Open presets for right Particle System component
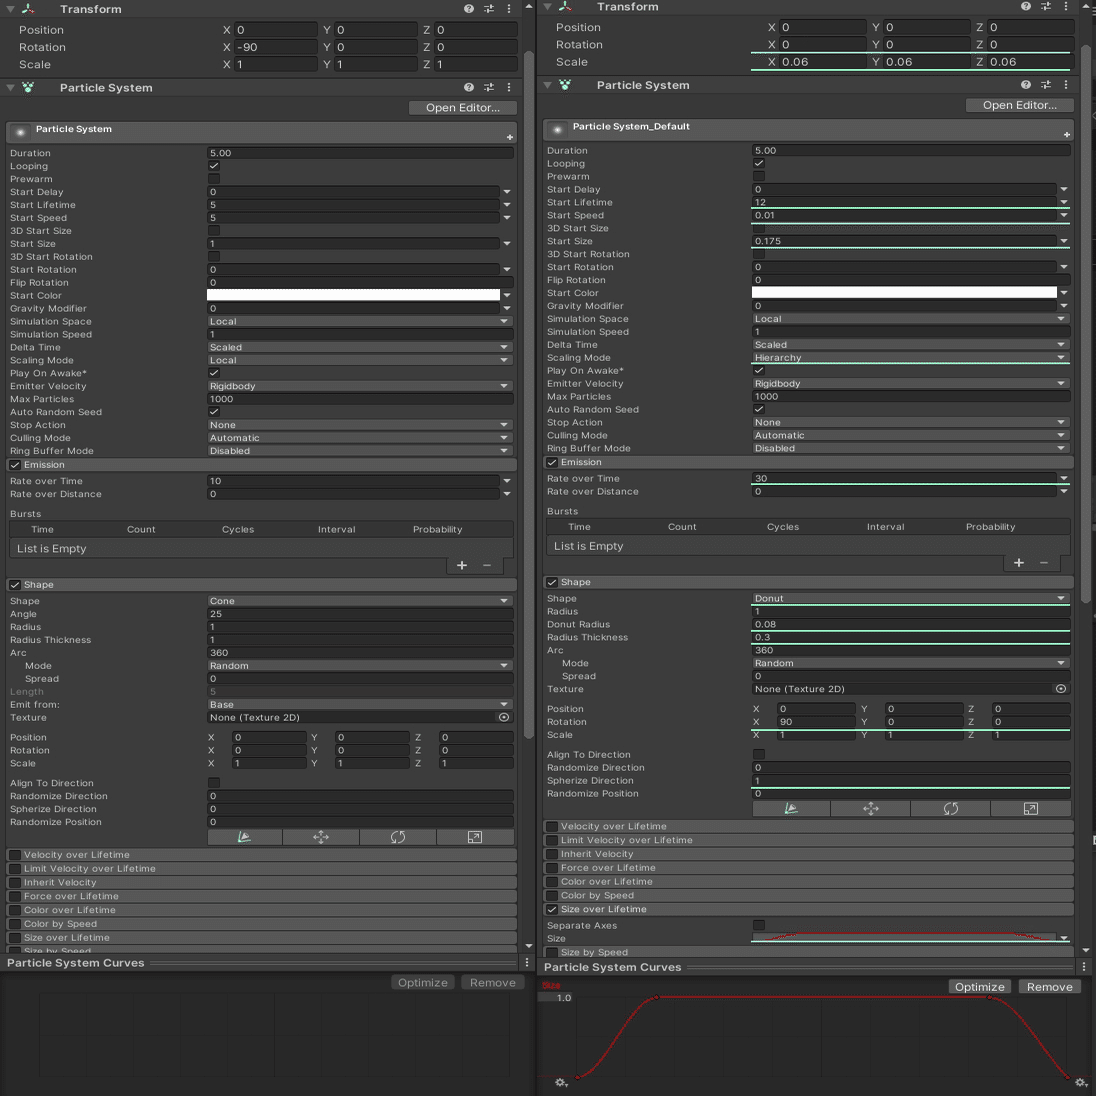This screenshot has height=1096, width=1096. point(1046,85)
